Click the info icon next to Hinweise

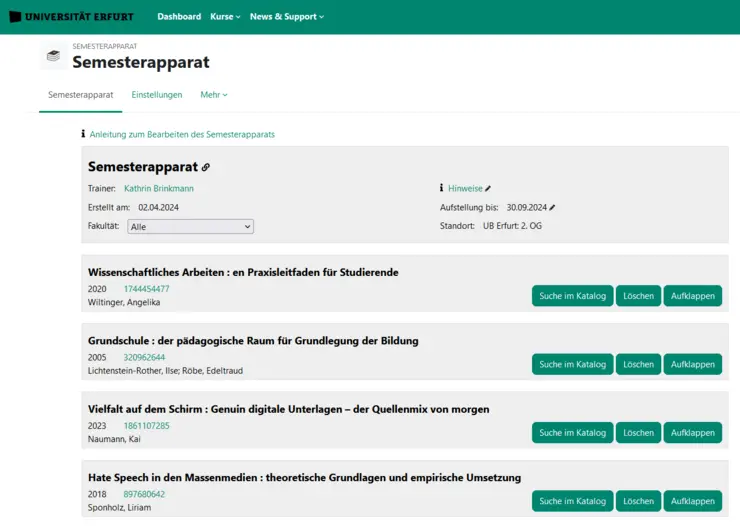tap(441, 188)
